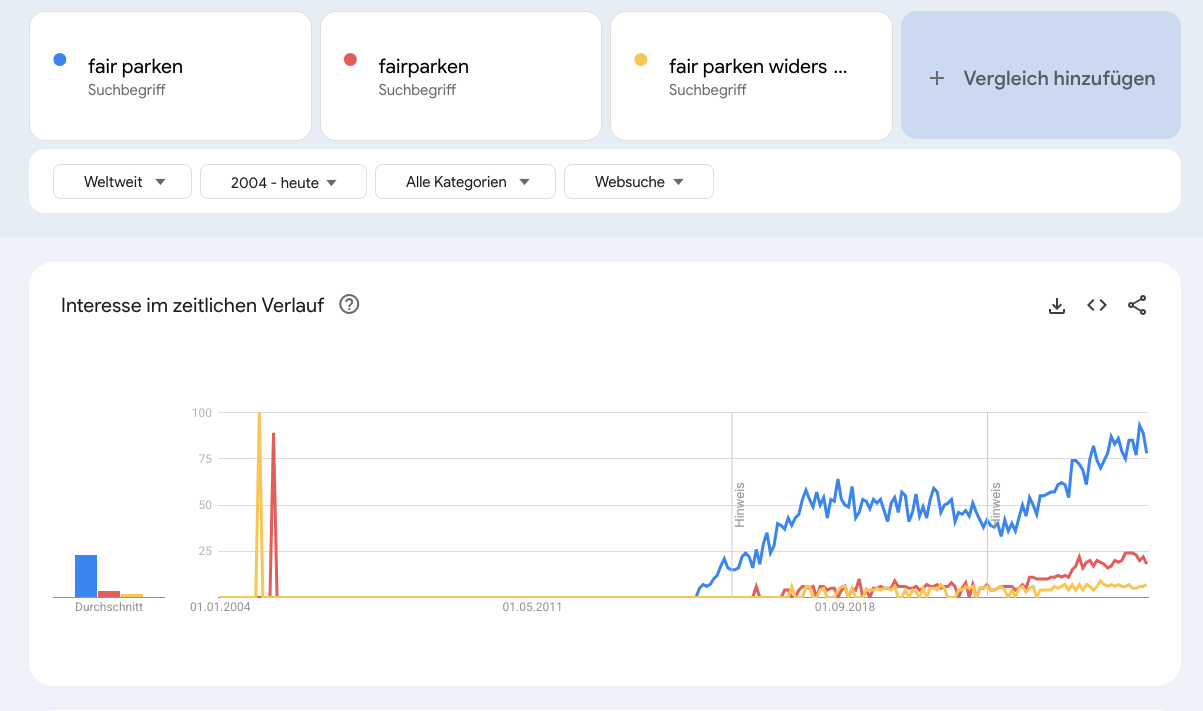Open the embed code icon
1203x711 pixels.
tap(1097, 306)
